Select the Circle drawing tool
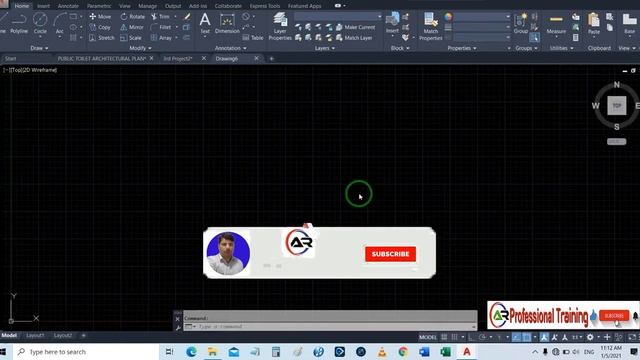The width and height of the screenshot is (640, 360). pos(40,23)
